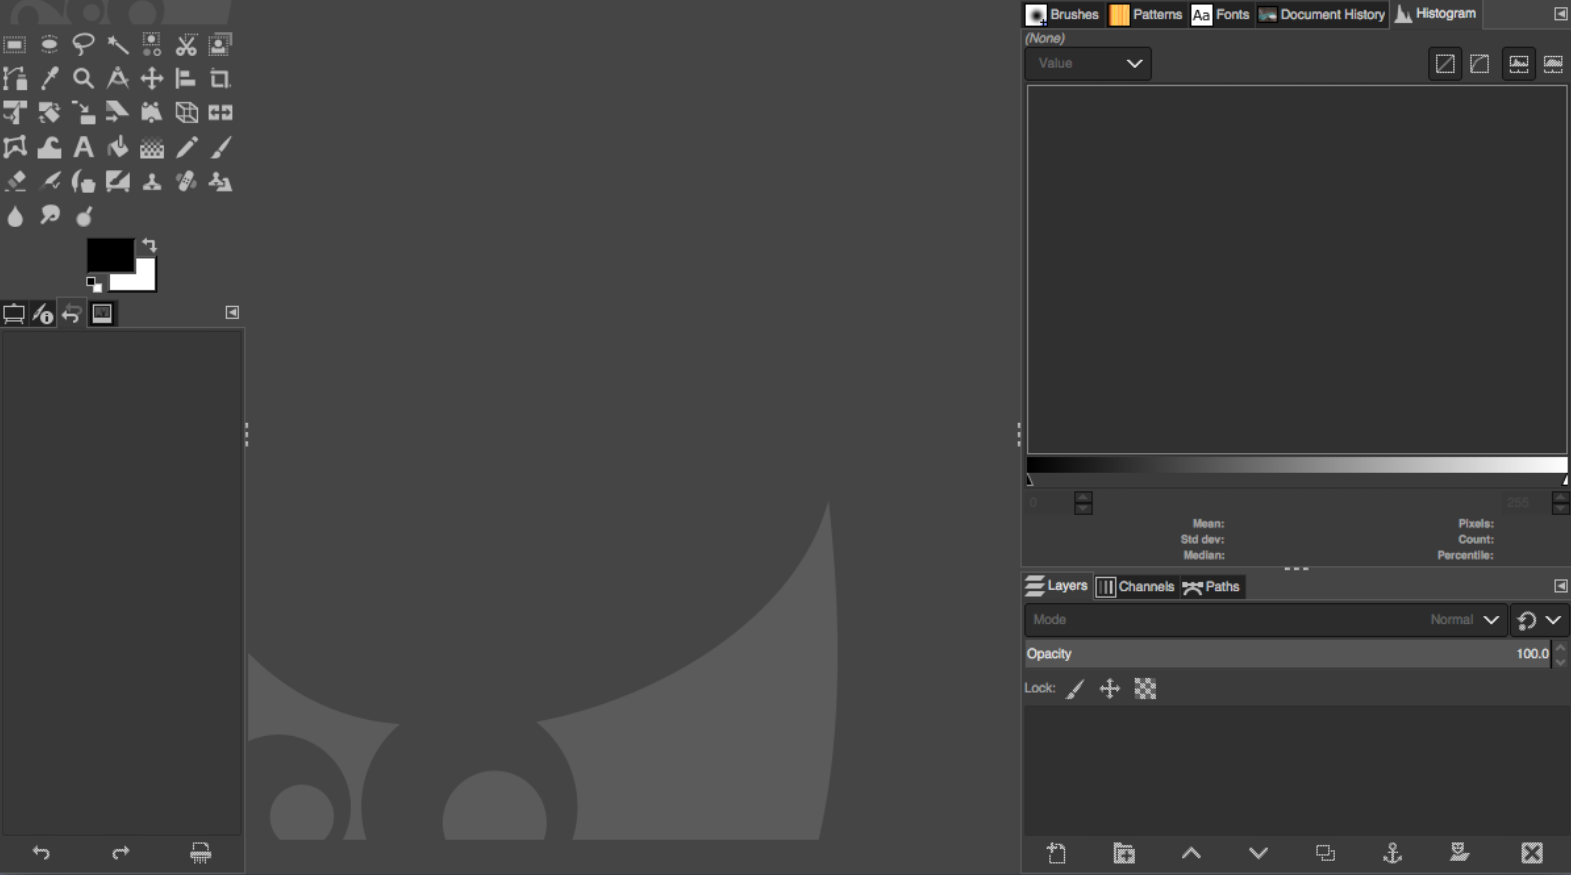This screenshot has height=875, width=1571.
Task: Create a new layer group
Action: pyautogui.click(x=1124, y=853)
